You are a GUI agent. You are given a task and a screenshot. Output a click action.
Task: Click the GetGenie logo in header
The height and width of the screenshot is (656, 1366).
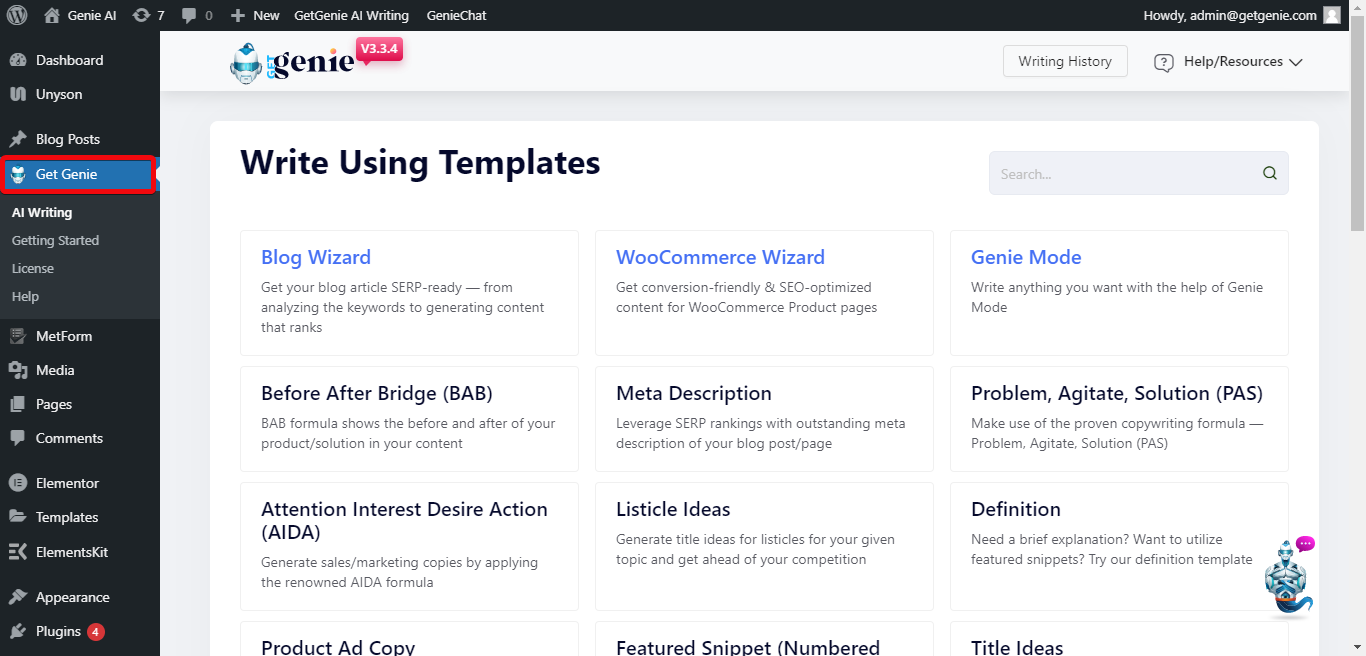(x=291, y=63)
